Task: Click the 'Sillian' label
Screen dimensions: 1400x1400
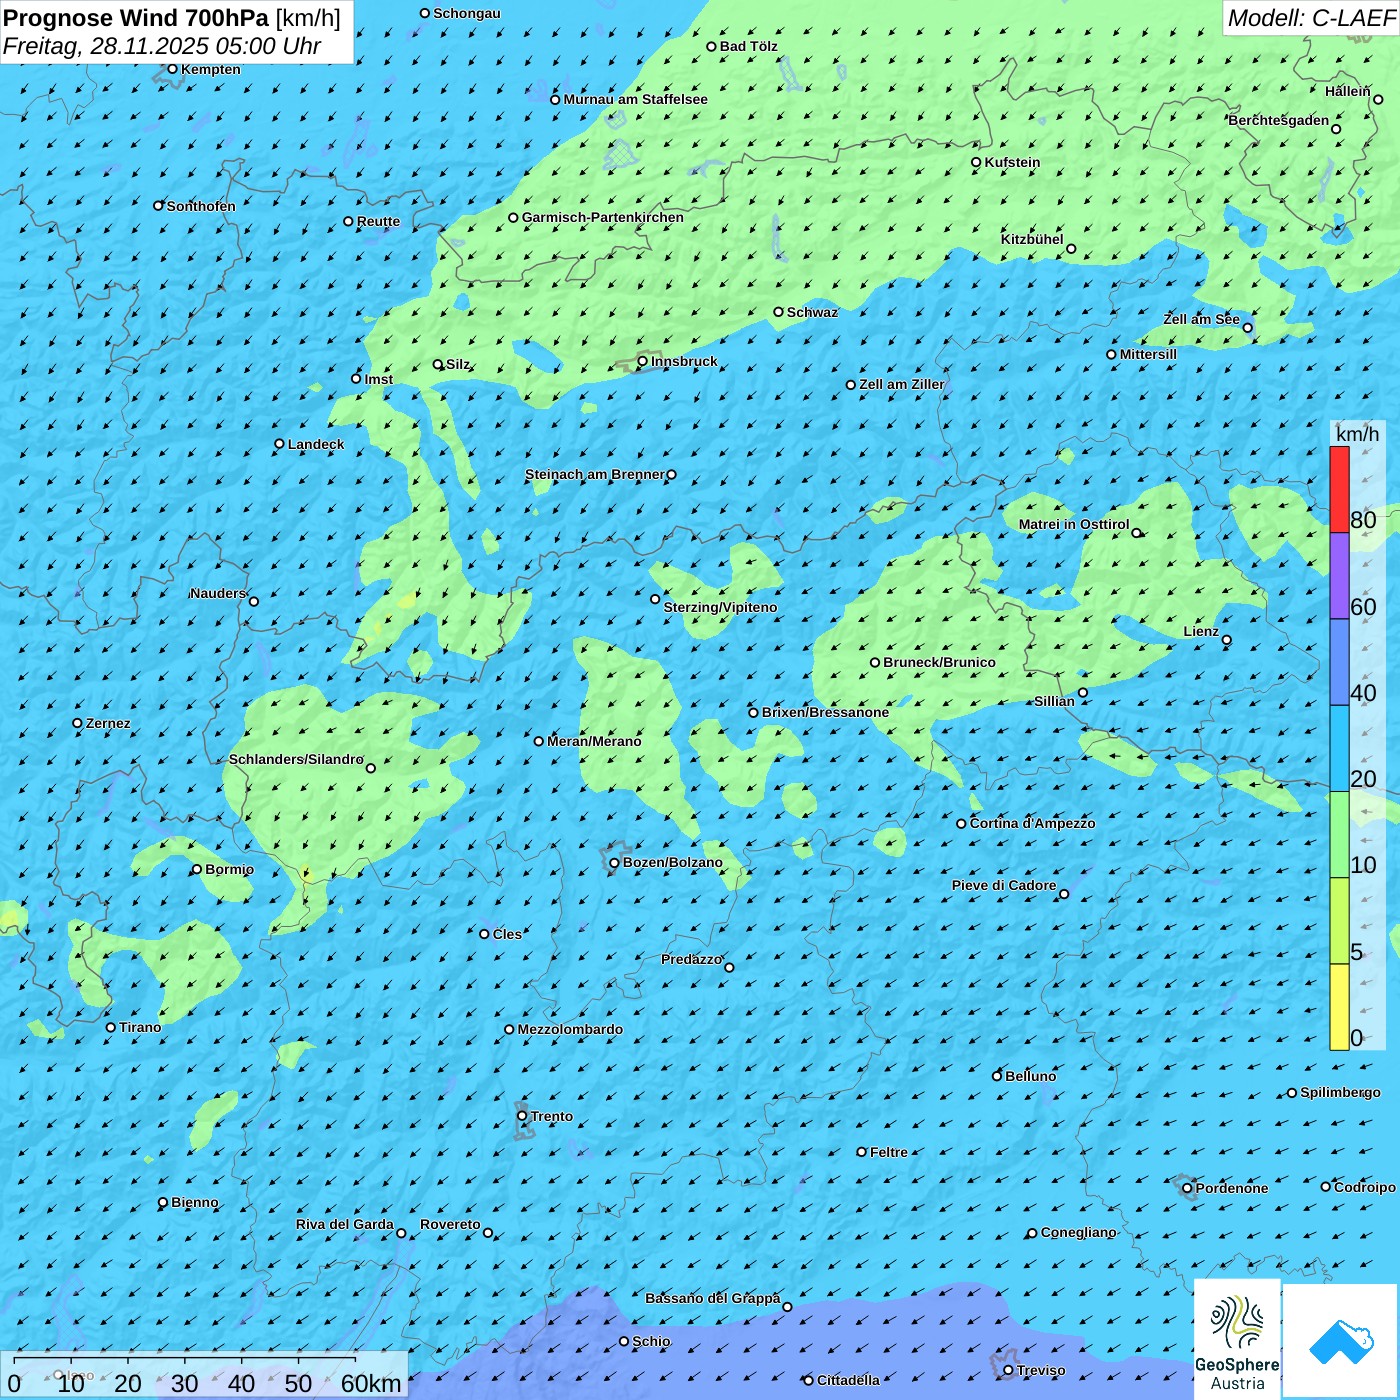Action: pyautogui.click(x=1054, y=701)
